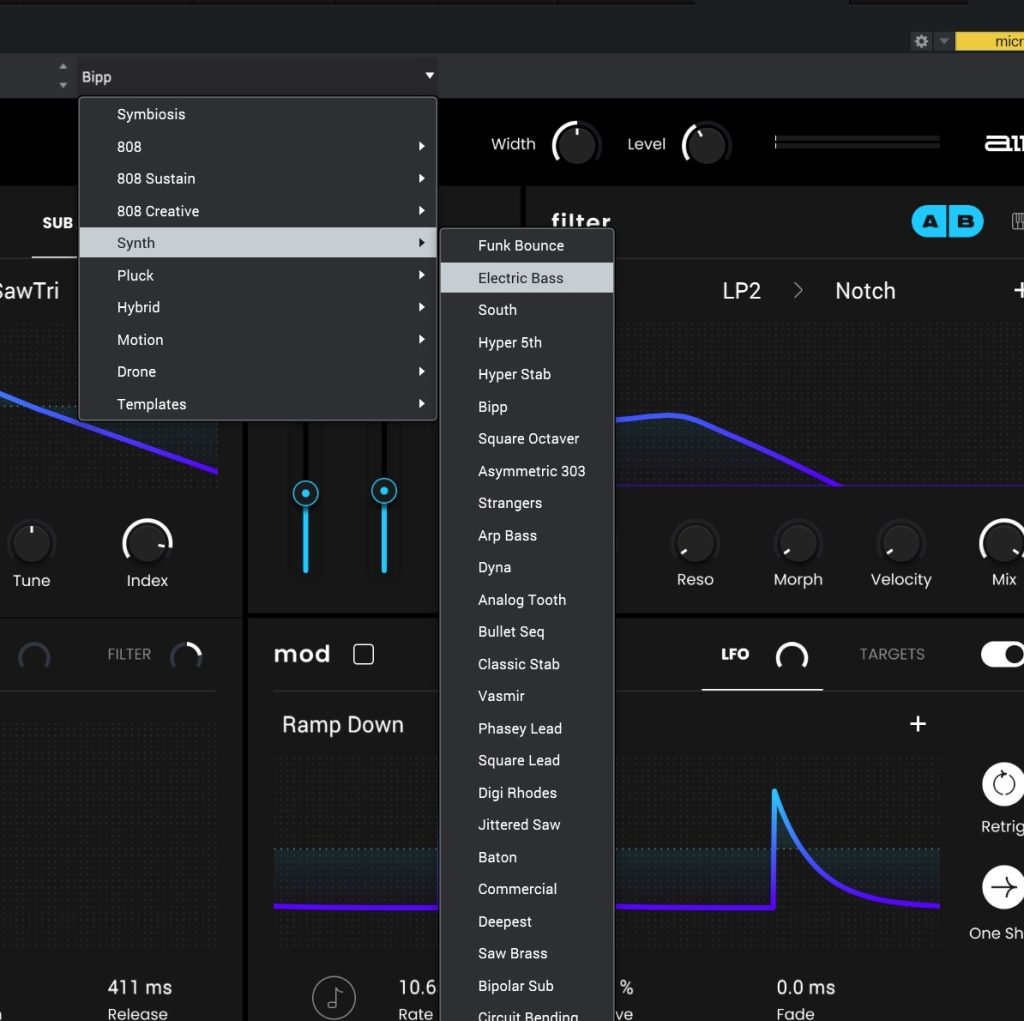This screenshot has width=1024, height=1021.
Task: Click the tempo sync note icon
Action: click(x=334, y=997)
